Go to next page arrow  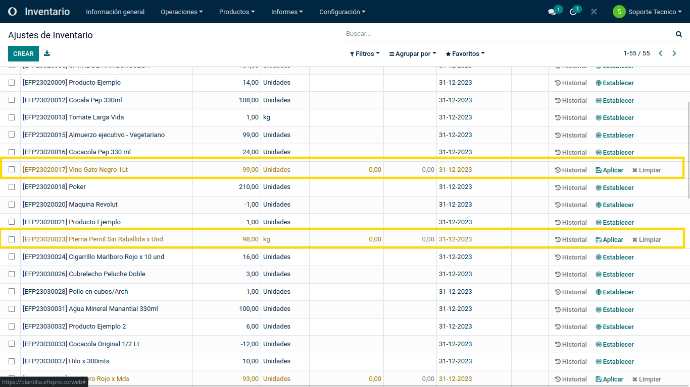[x=674, y=53]
